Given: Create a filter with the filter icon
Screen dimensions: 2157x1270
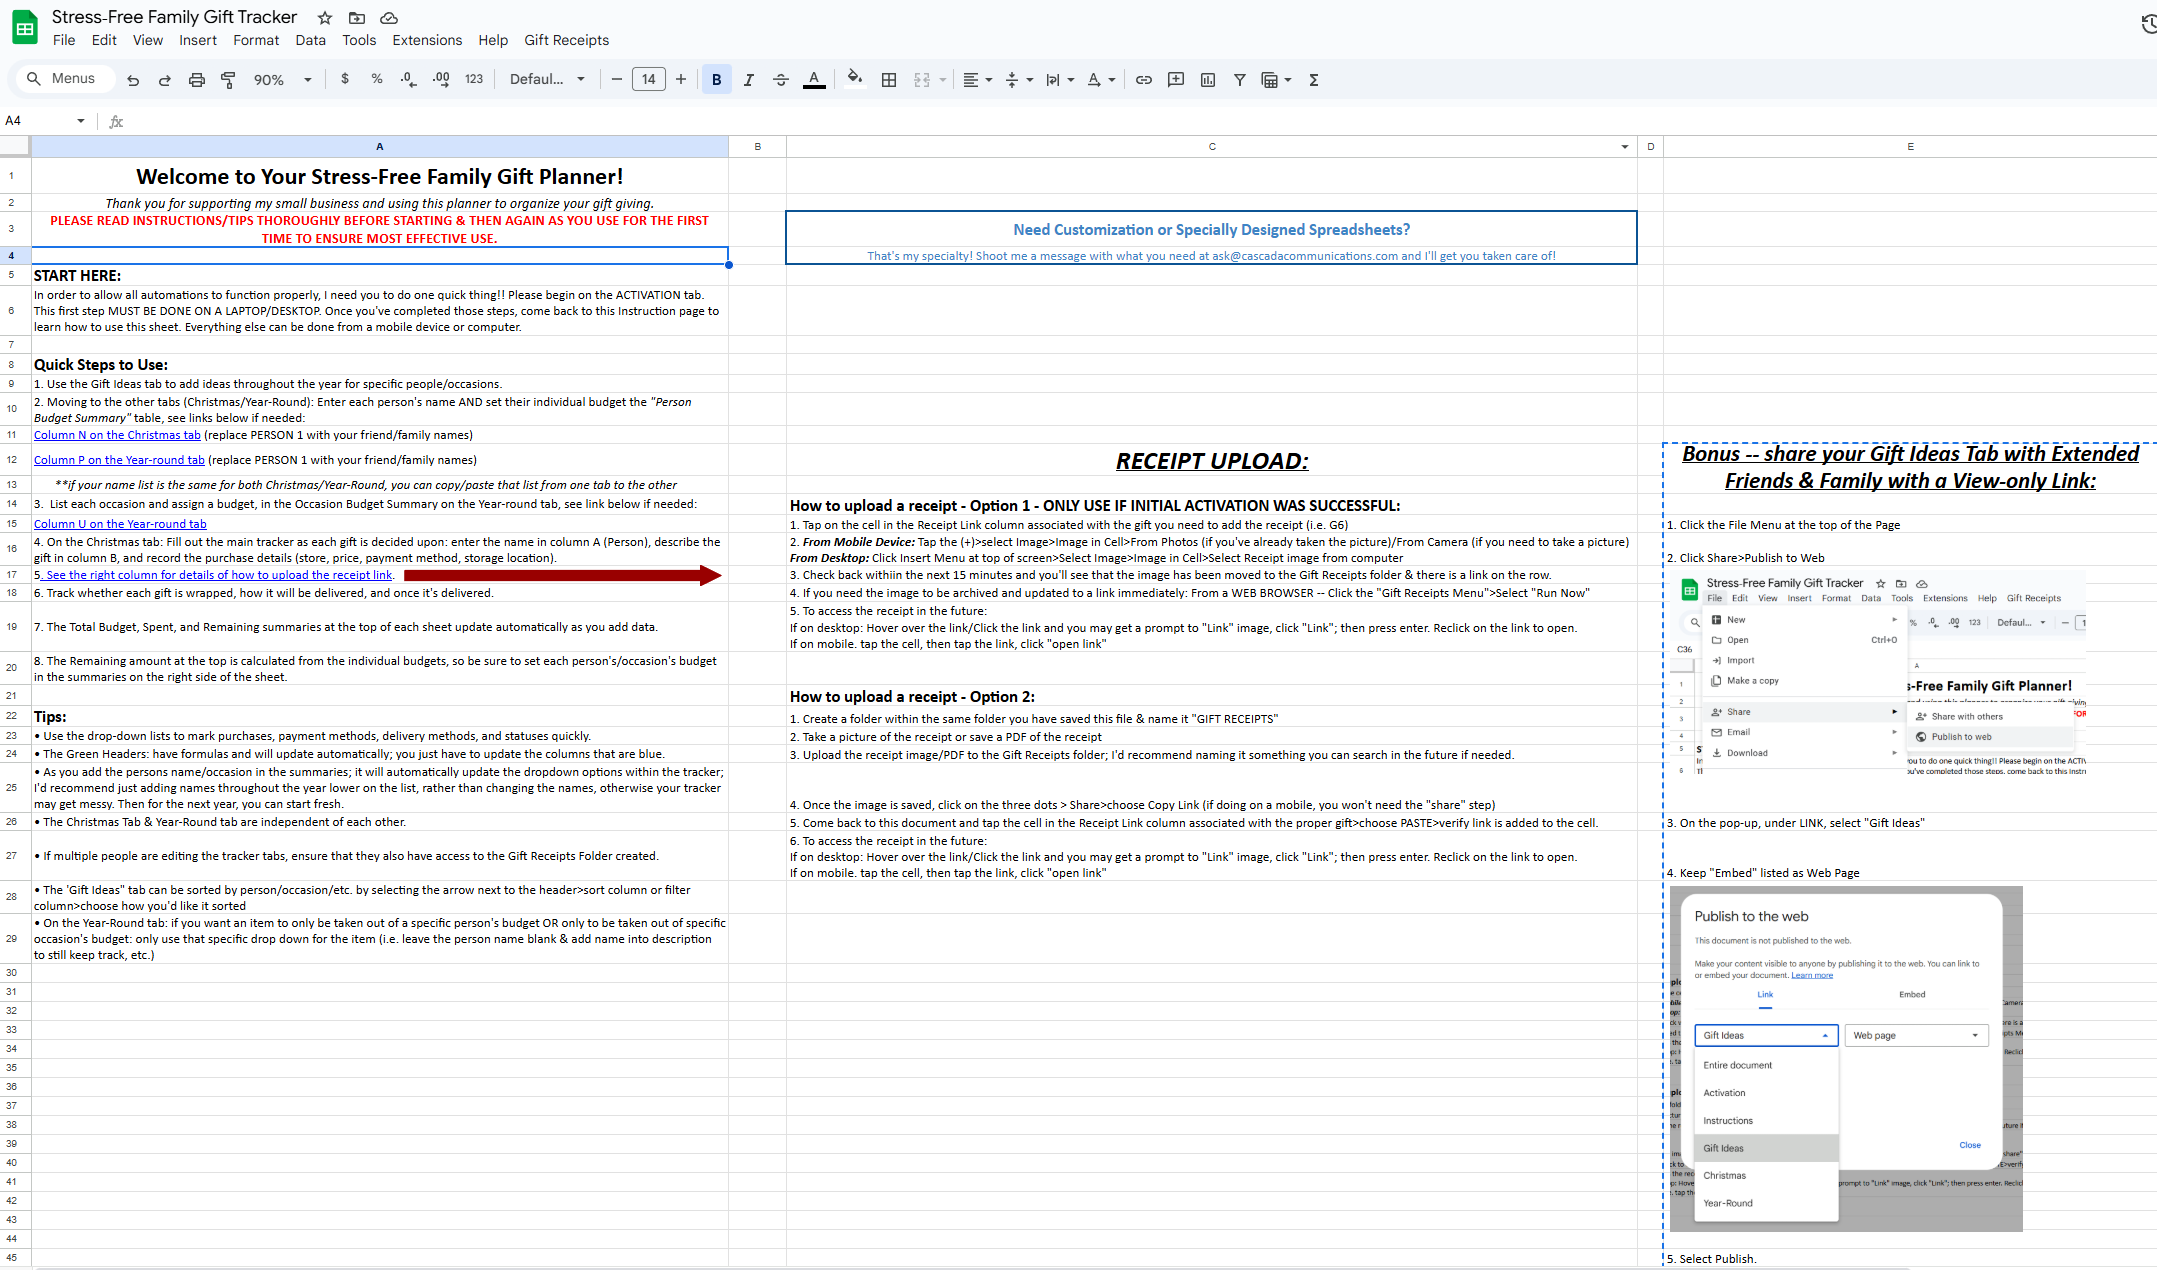Looking at the screenshot, I should [1239, 79].
